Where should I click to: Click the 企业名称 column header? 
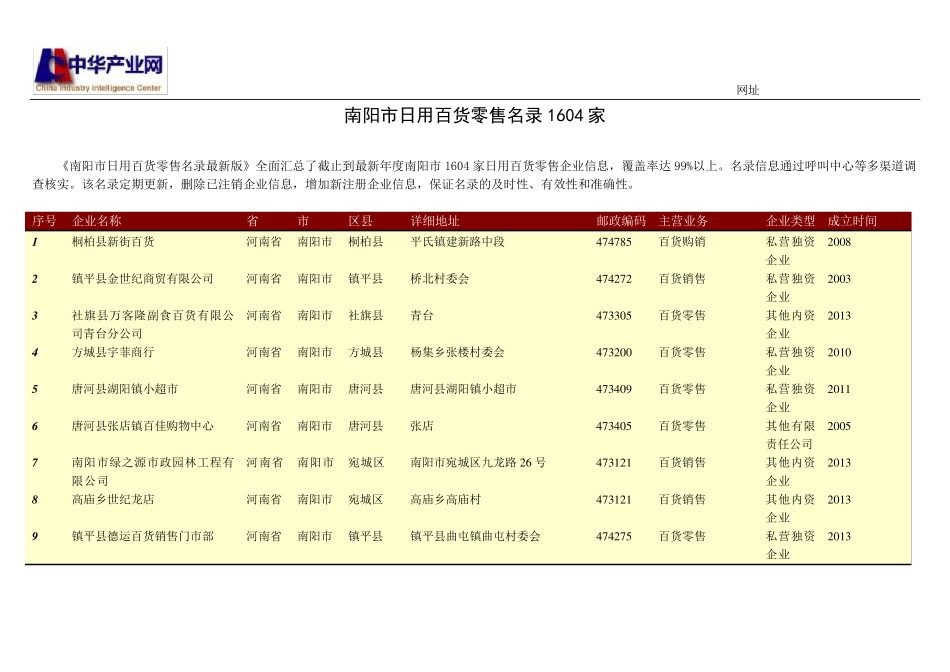tap(96, 221)
